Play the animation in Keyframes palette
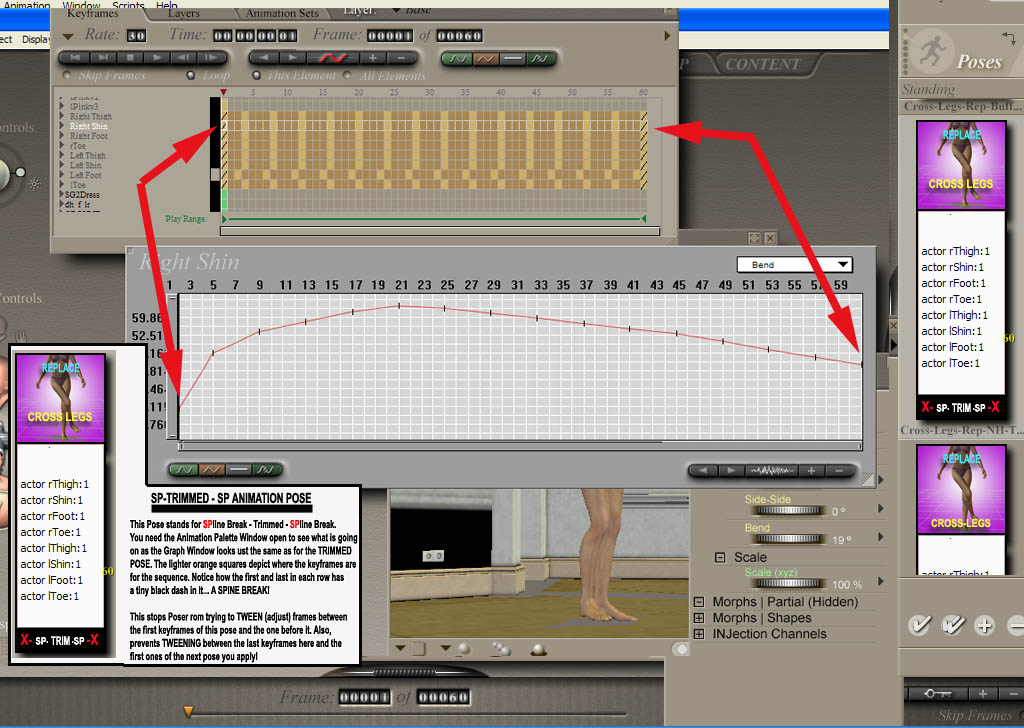This screenshot has width=1024, height=728. pos(156,57)
